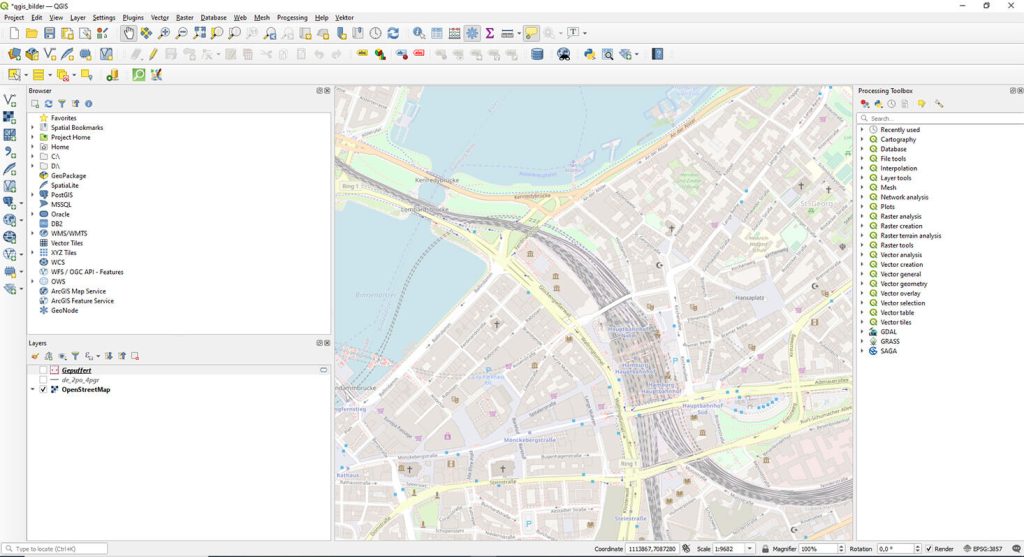Screen dimensions: 1024x557
Task: Click the EPSG:3857 CRS button
Action: point(988,549)
